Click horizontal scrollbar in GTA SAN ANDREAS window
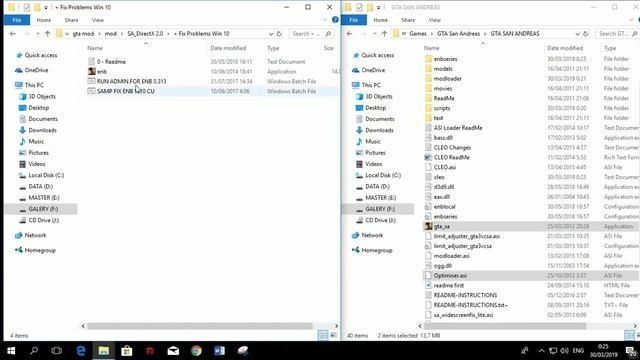 (x=505, y=326)
